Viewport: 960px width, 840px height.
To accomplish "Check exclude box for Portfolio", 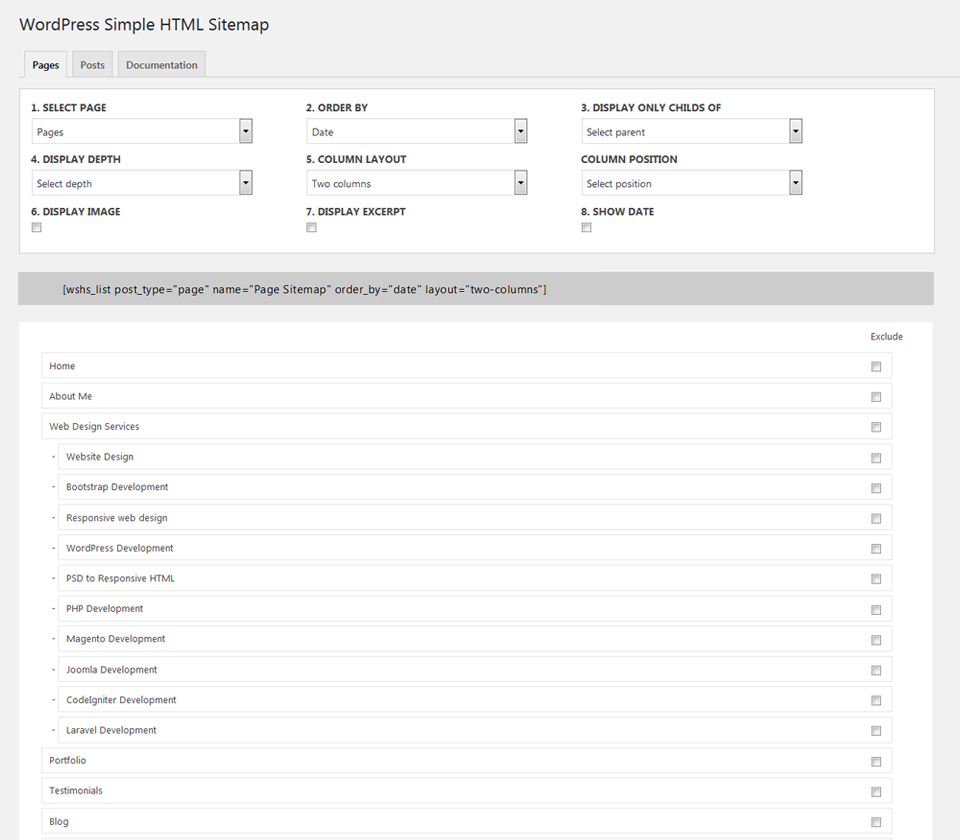I will point(876,762).
